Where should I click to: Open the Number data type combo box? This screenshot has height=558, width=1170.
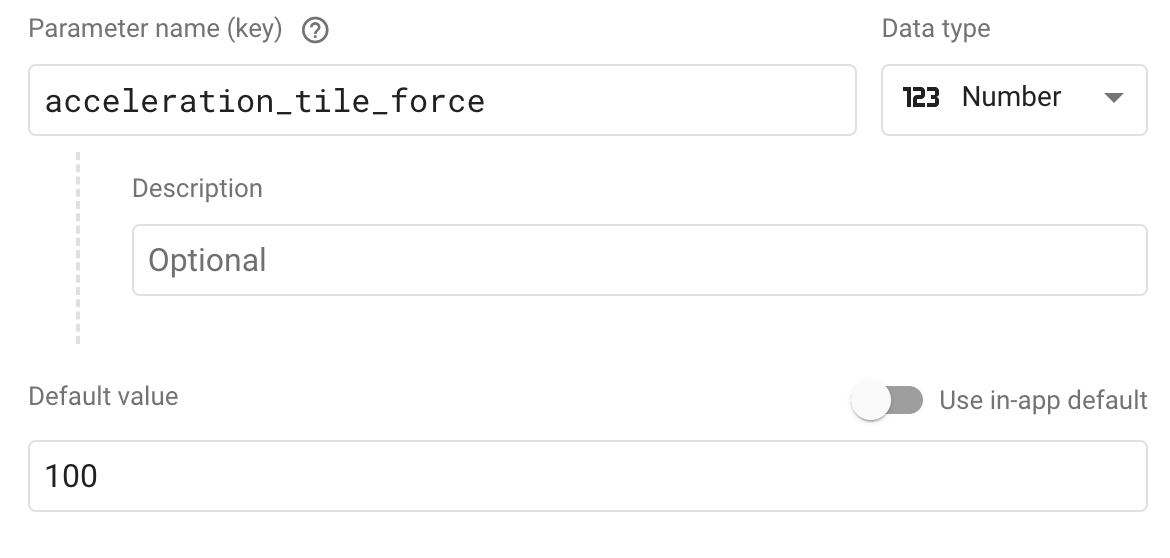[1013, 99]
